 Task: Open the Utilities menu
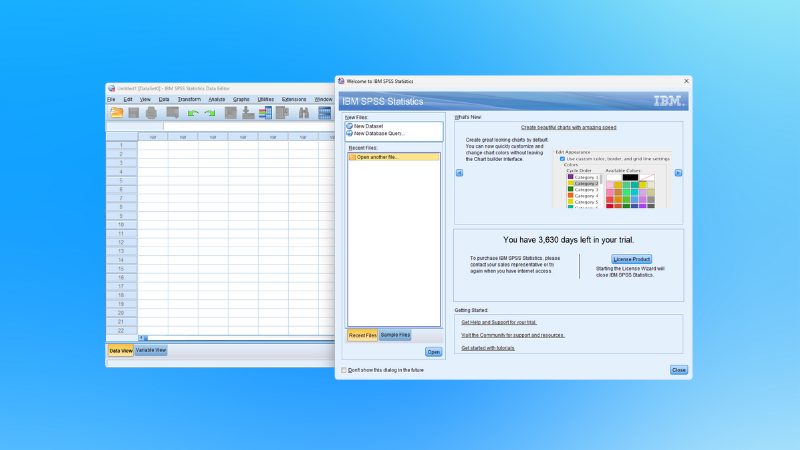coord(266,99)
